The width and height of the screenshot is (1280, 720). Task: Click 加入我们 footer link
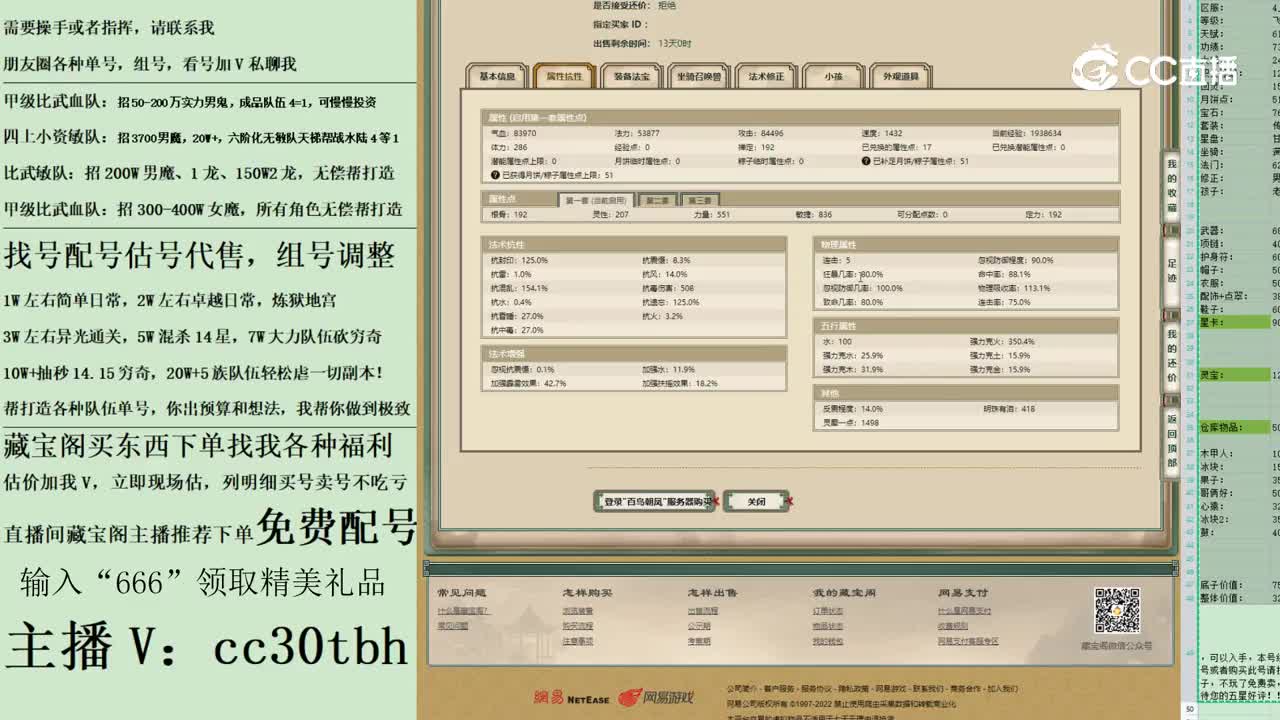pos(1002,689)
